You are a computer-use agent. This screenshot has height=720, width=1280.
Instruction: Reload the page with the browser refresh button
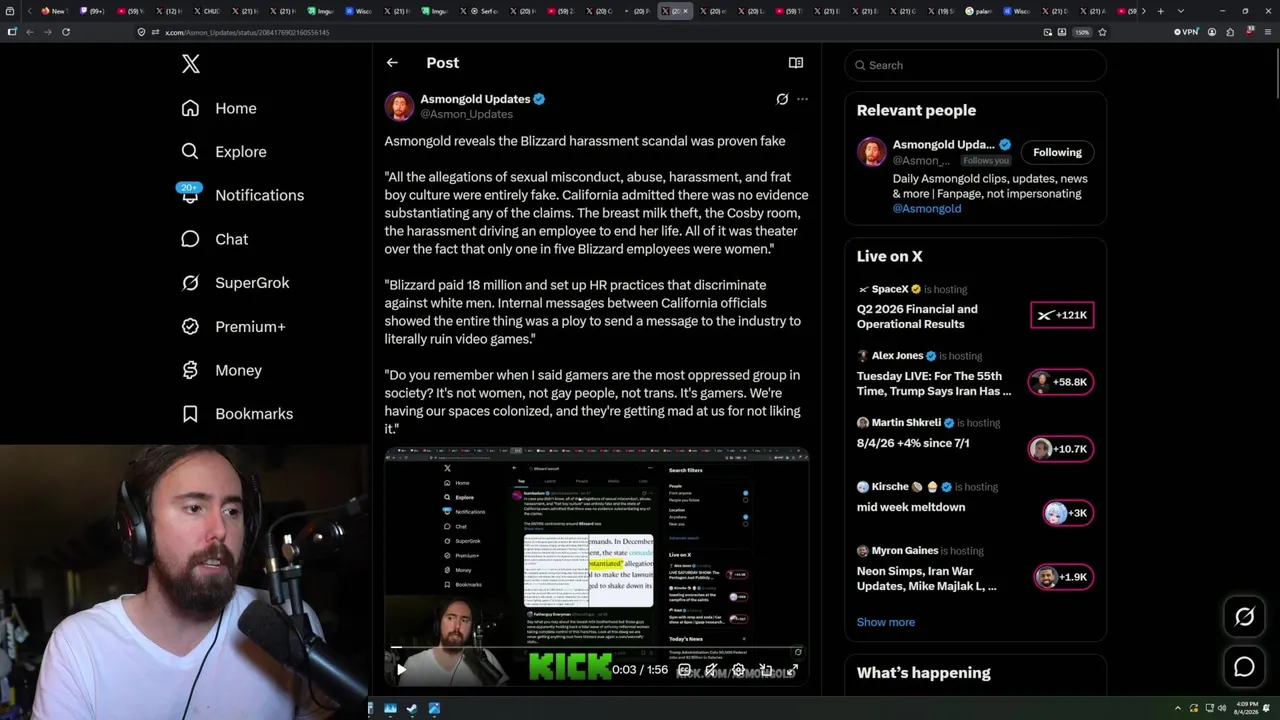coord(66,32)
